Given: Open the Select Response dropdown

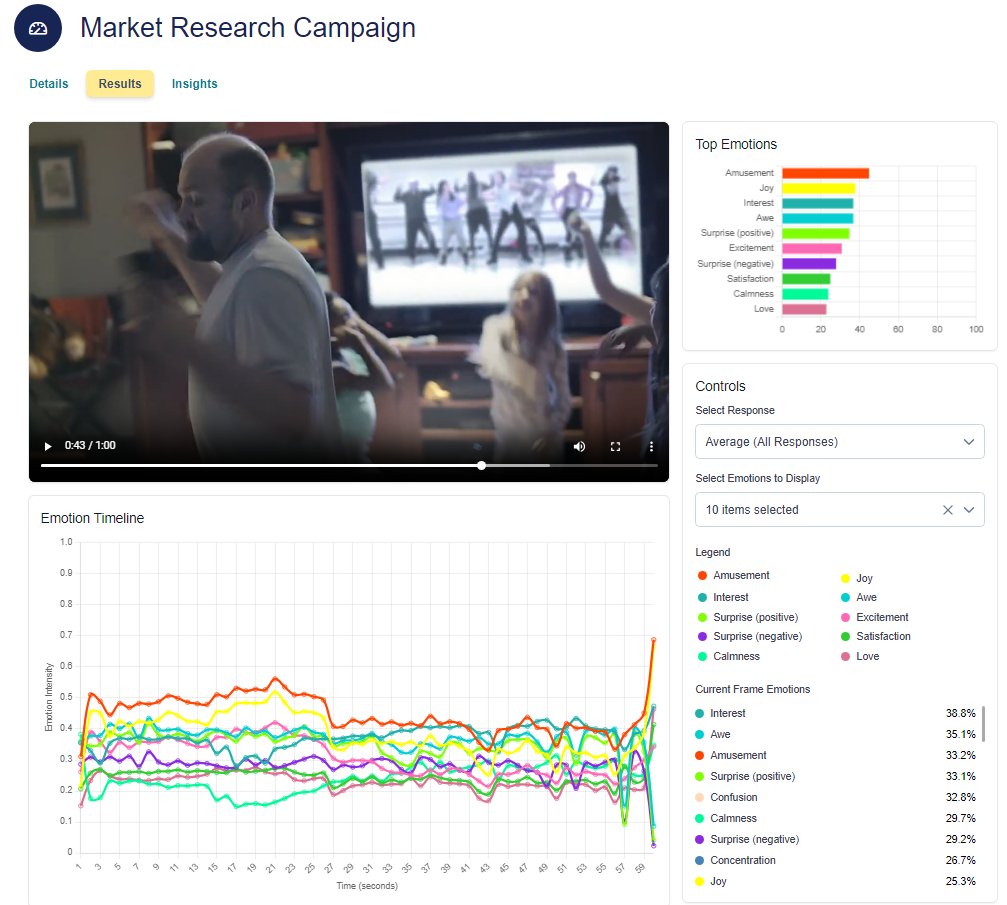Looking at the screenshot, I should (839, 442).
